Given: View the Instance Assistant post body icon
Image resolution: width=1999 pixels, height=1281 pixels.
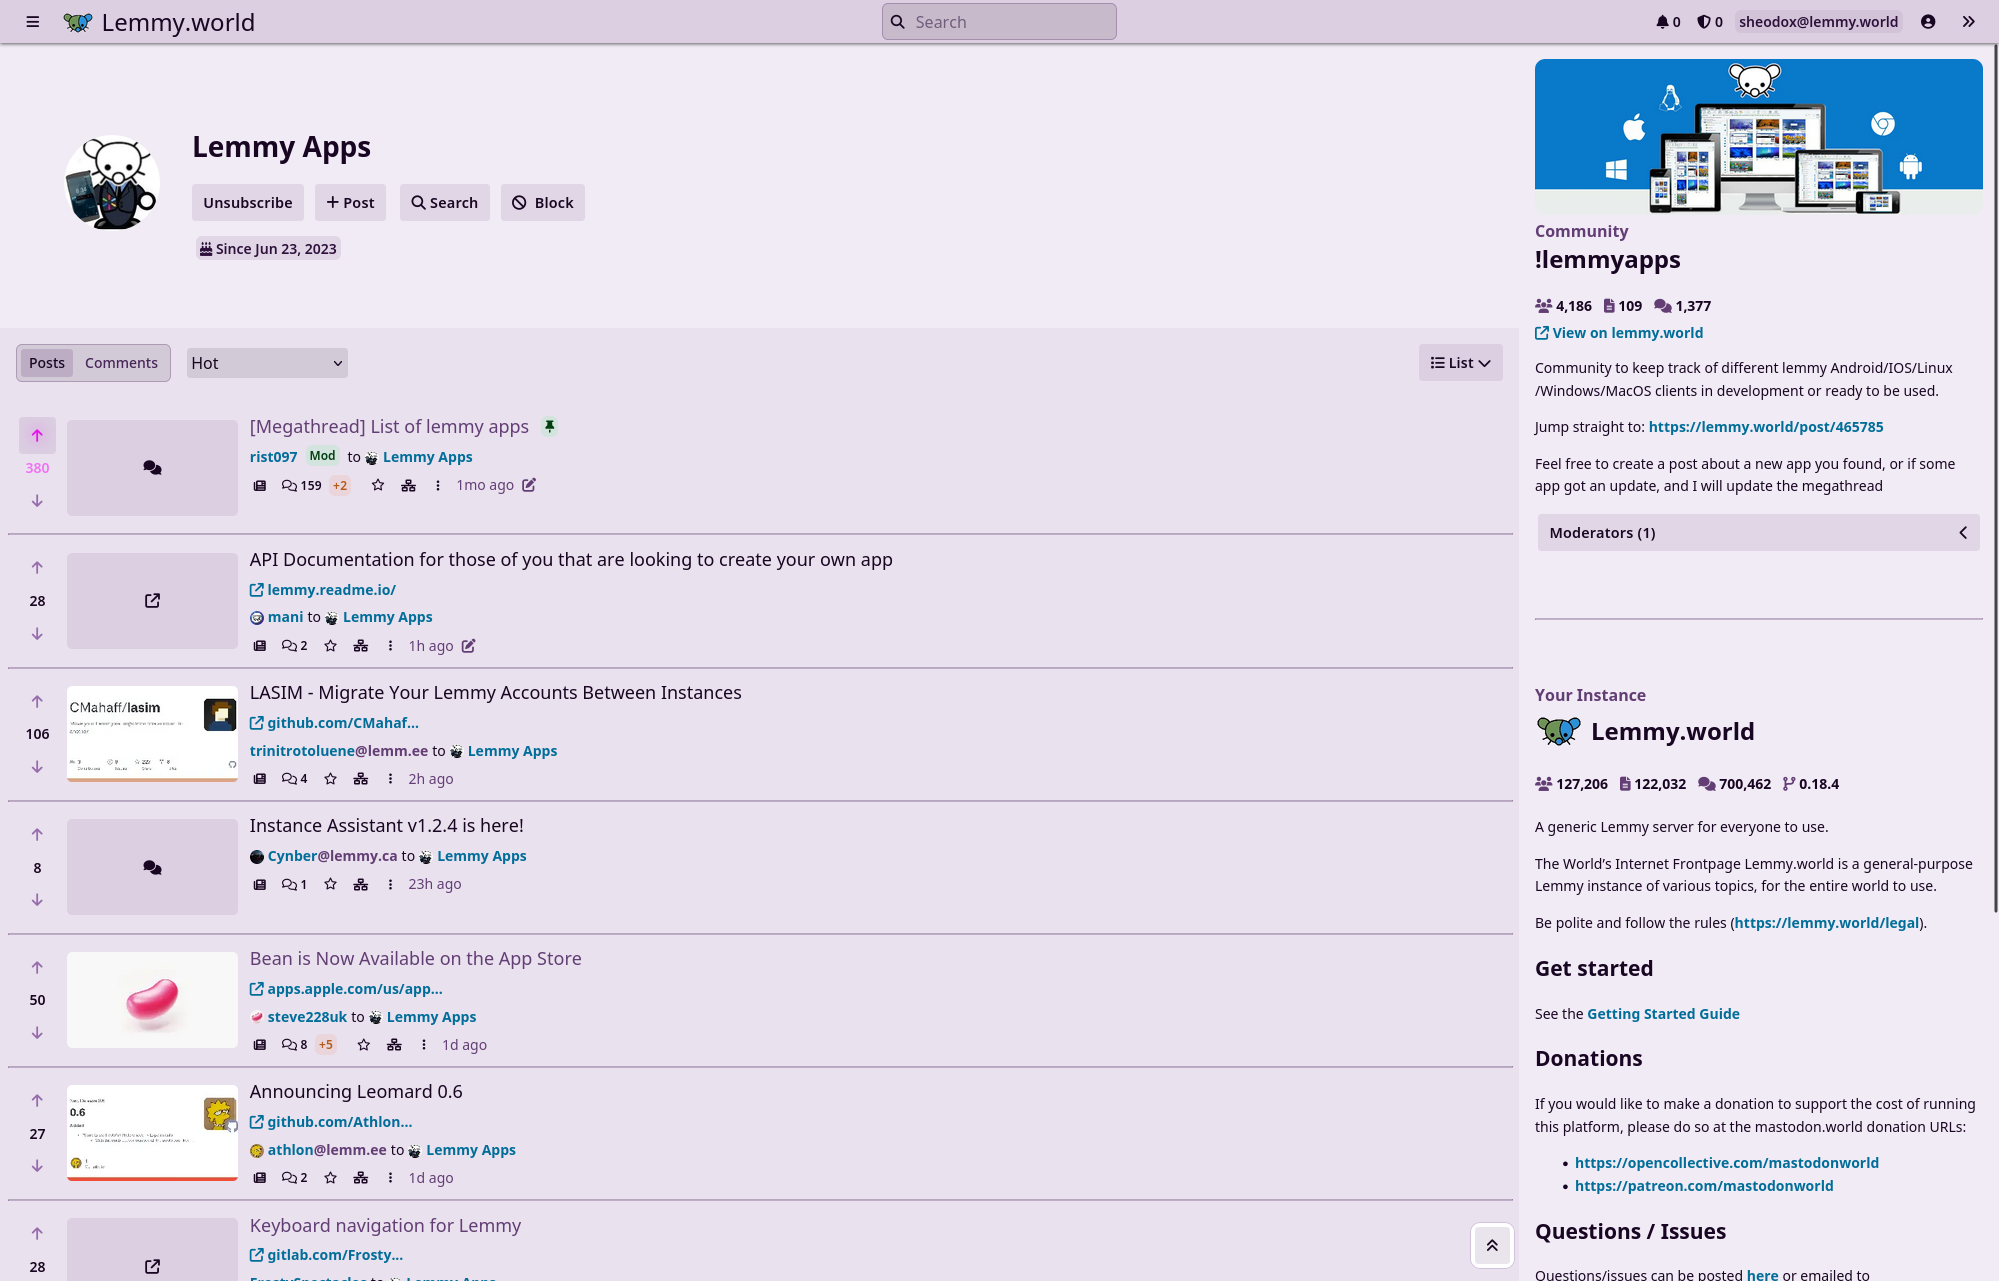Looking at the screenshot, I should tap(260, 884).
